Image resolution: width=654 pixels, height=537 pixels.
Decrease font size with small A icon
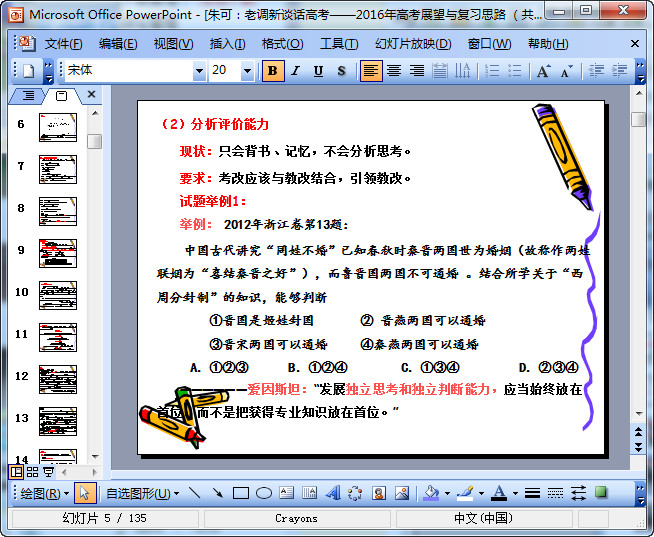(566, 71)
